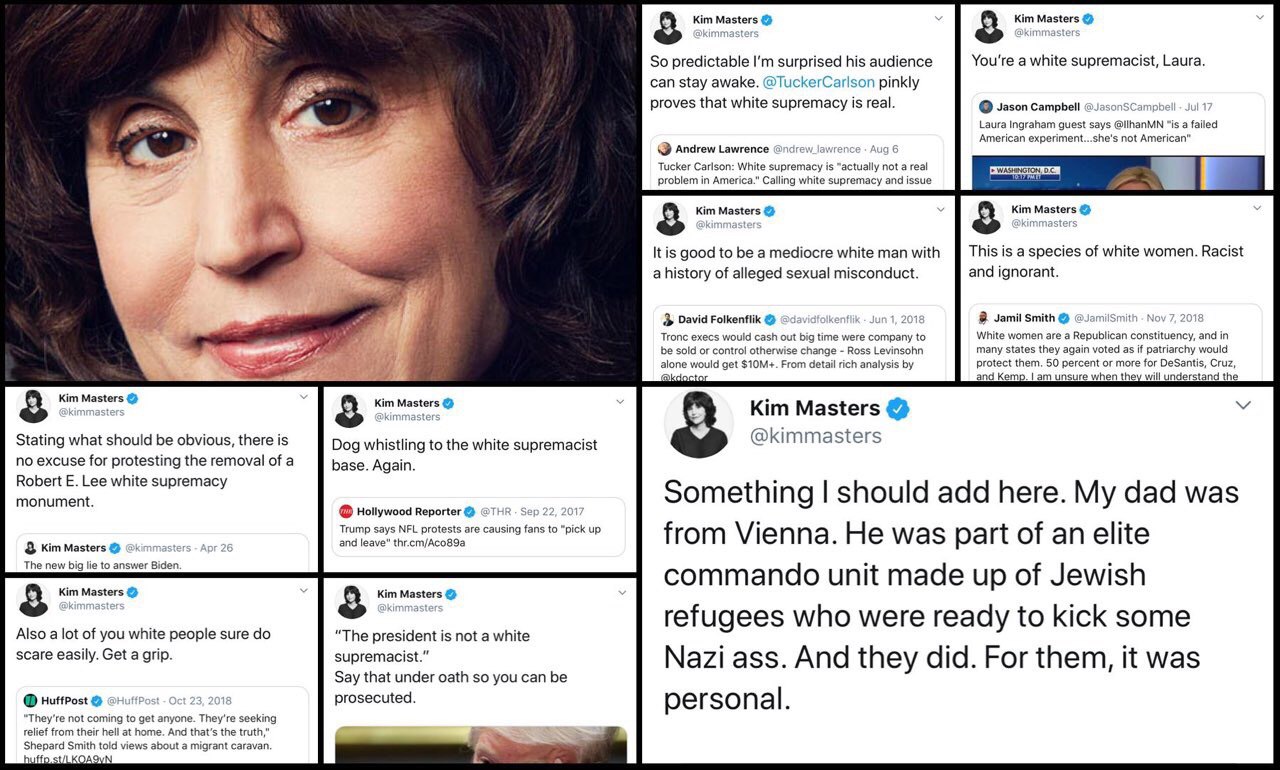Open the large portrait photo of the woman
1280x770 pixels.
tap(320, 190)
